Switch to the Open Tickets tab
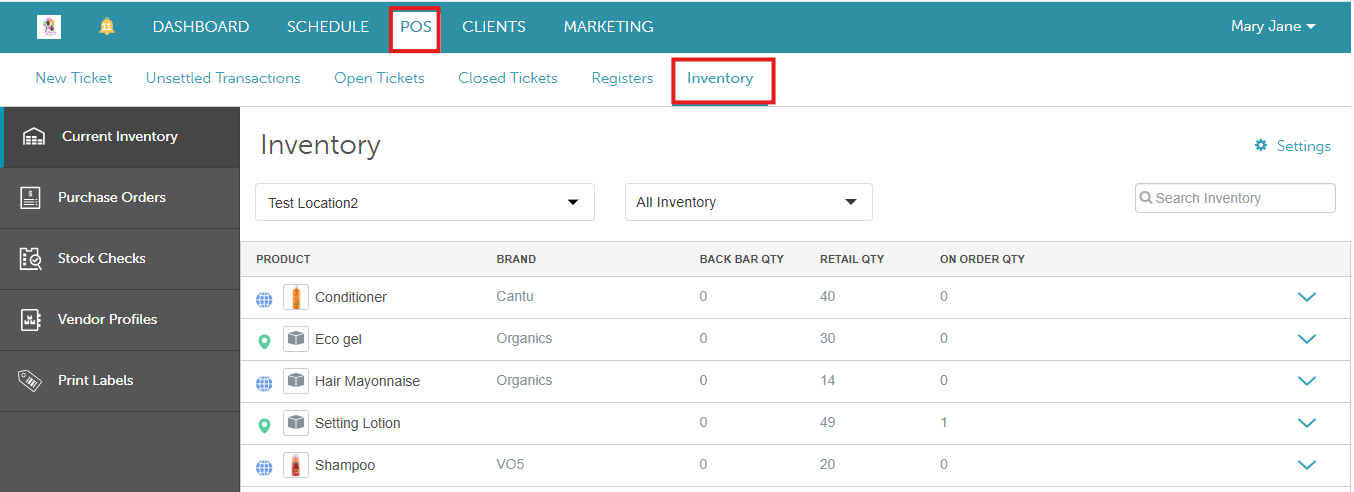Viewport: 1354px width, 492px height. [379, 78]
